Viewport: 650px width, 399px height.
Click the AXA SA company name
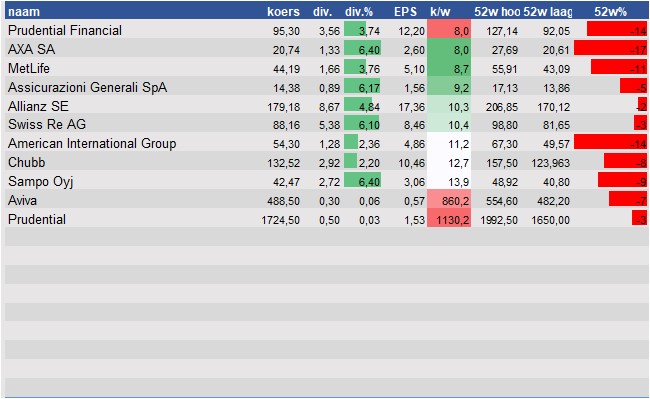click(32, 49)
